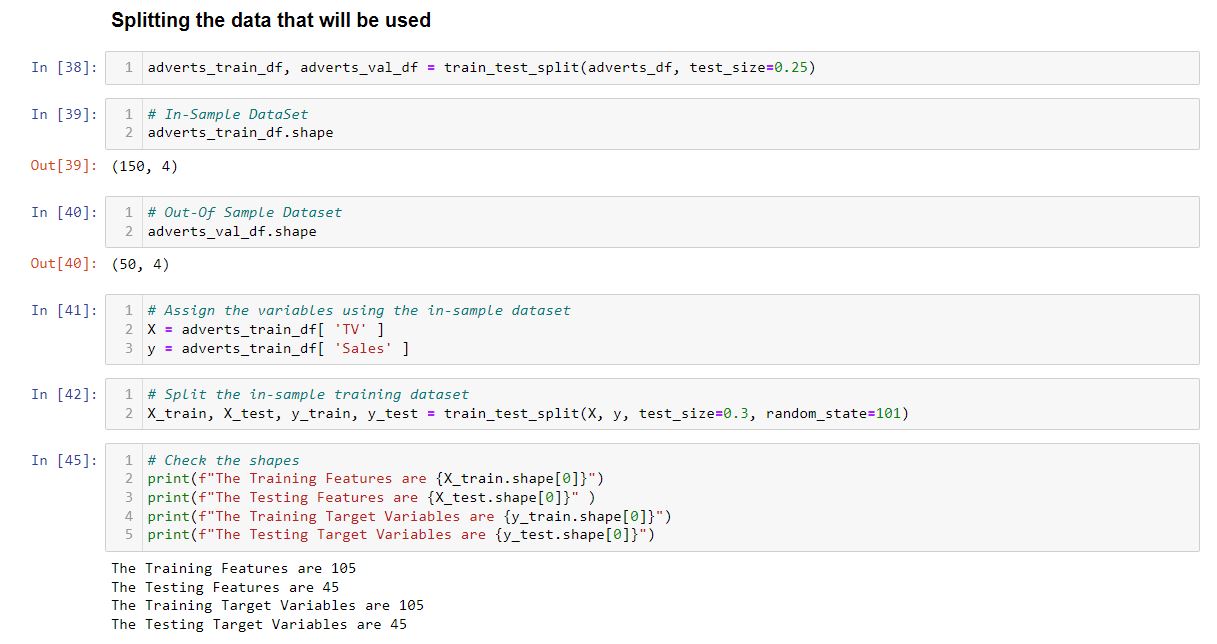
Task: Click the 'Splitting the data' markdown heading
Action: coord(271,20)
